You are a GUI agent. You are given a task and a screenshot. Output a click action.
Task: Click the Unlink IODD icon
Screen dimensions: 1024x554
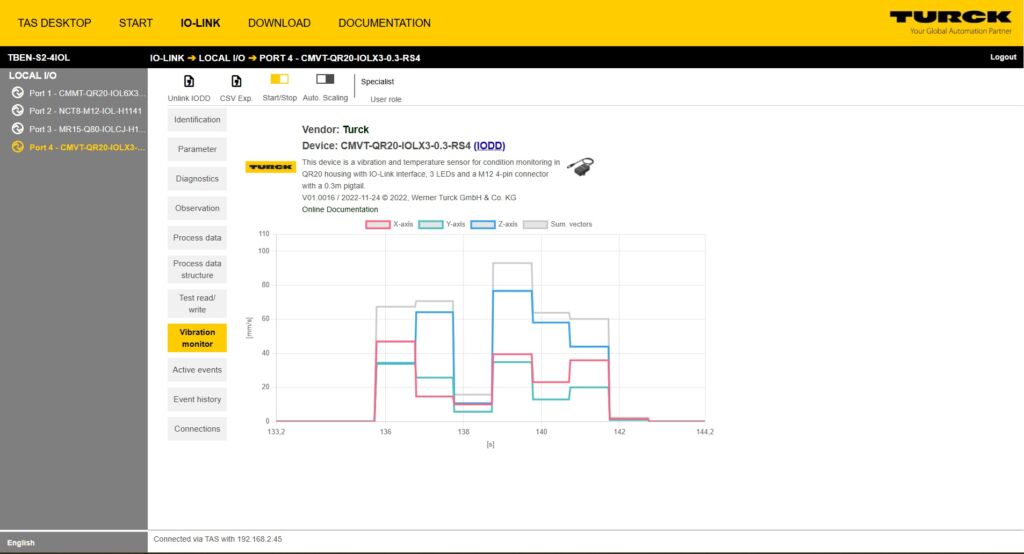pos(190,80)
